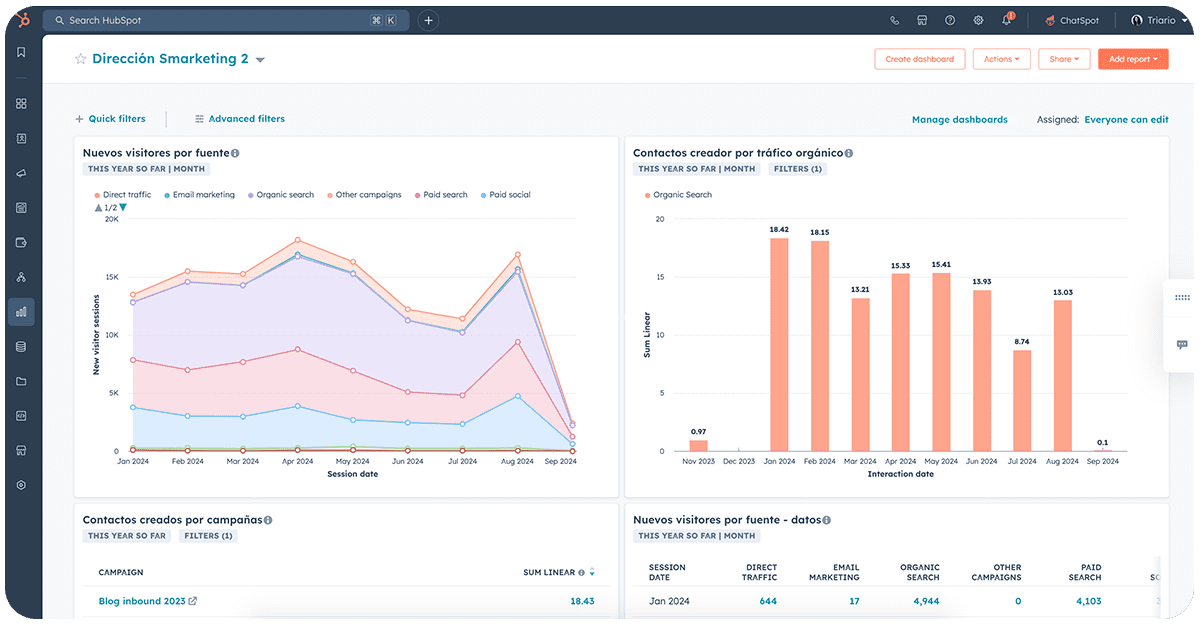Open the CRM contacts icon in the sidebar
The width and height of the screenshot is (1200, 625).
(x=21, y=138)
